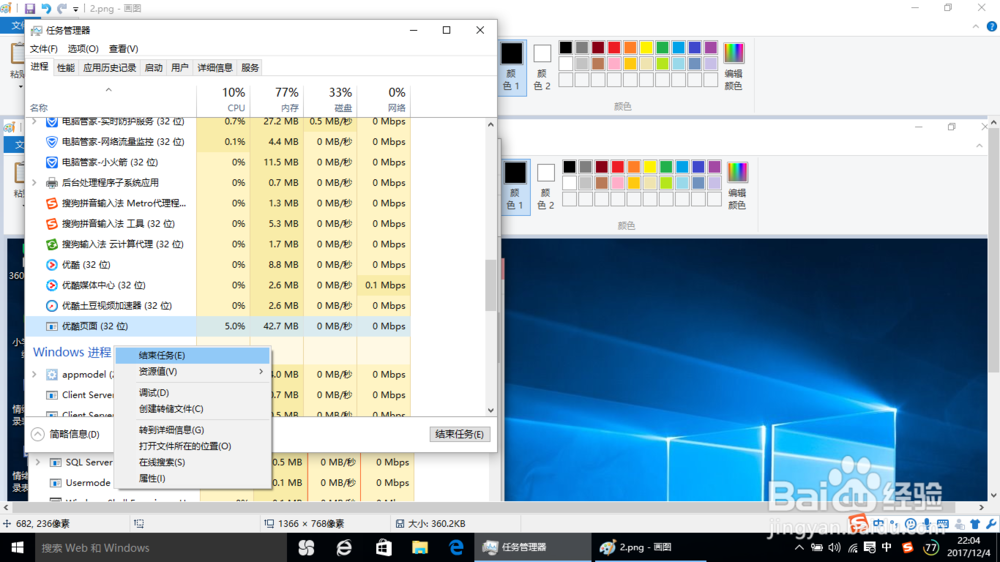Click the Windows Start button
Image resolution: width=1000 pixels, height=562 pixels.
coord(17,547)
